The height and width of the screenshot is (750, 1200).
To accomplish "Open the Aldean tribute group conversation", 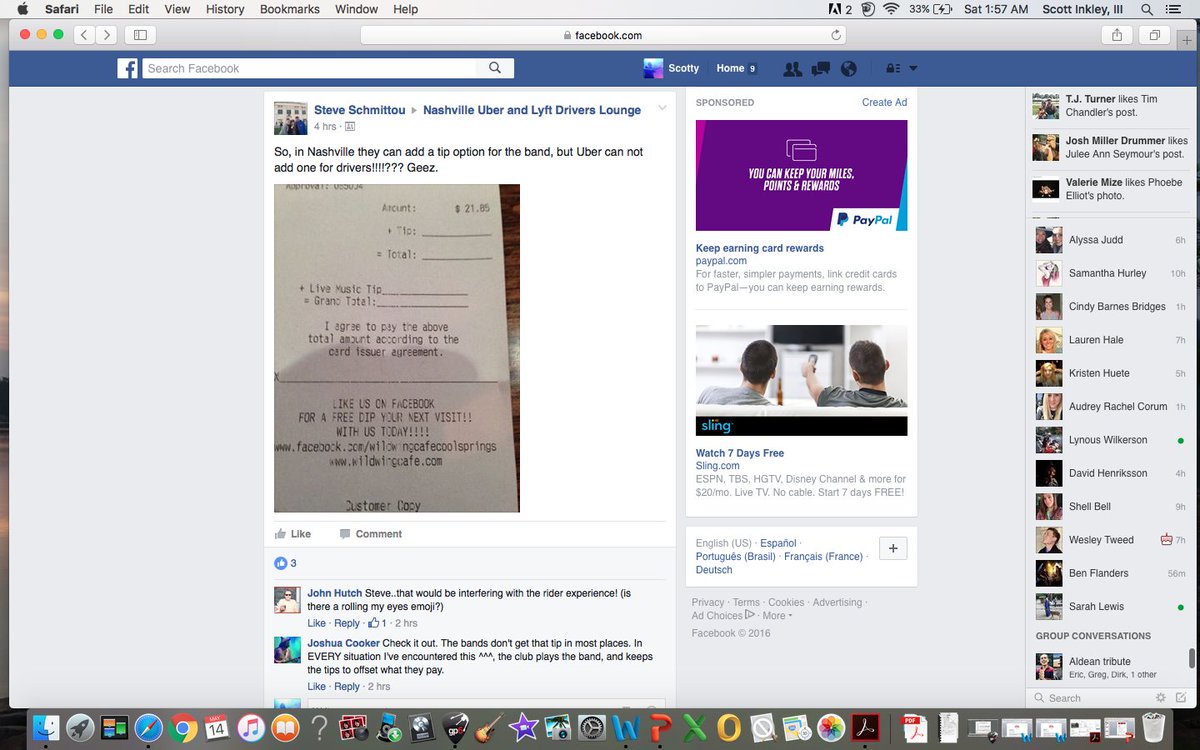I will [x=1110, y=667].
